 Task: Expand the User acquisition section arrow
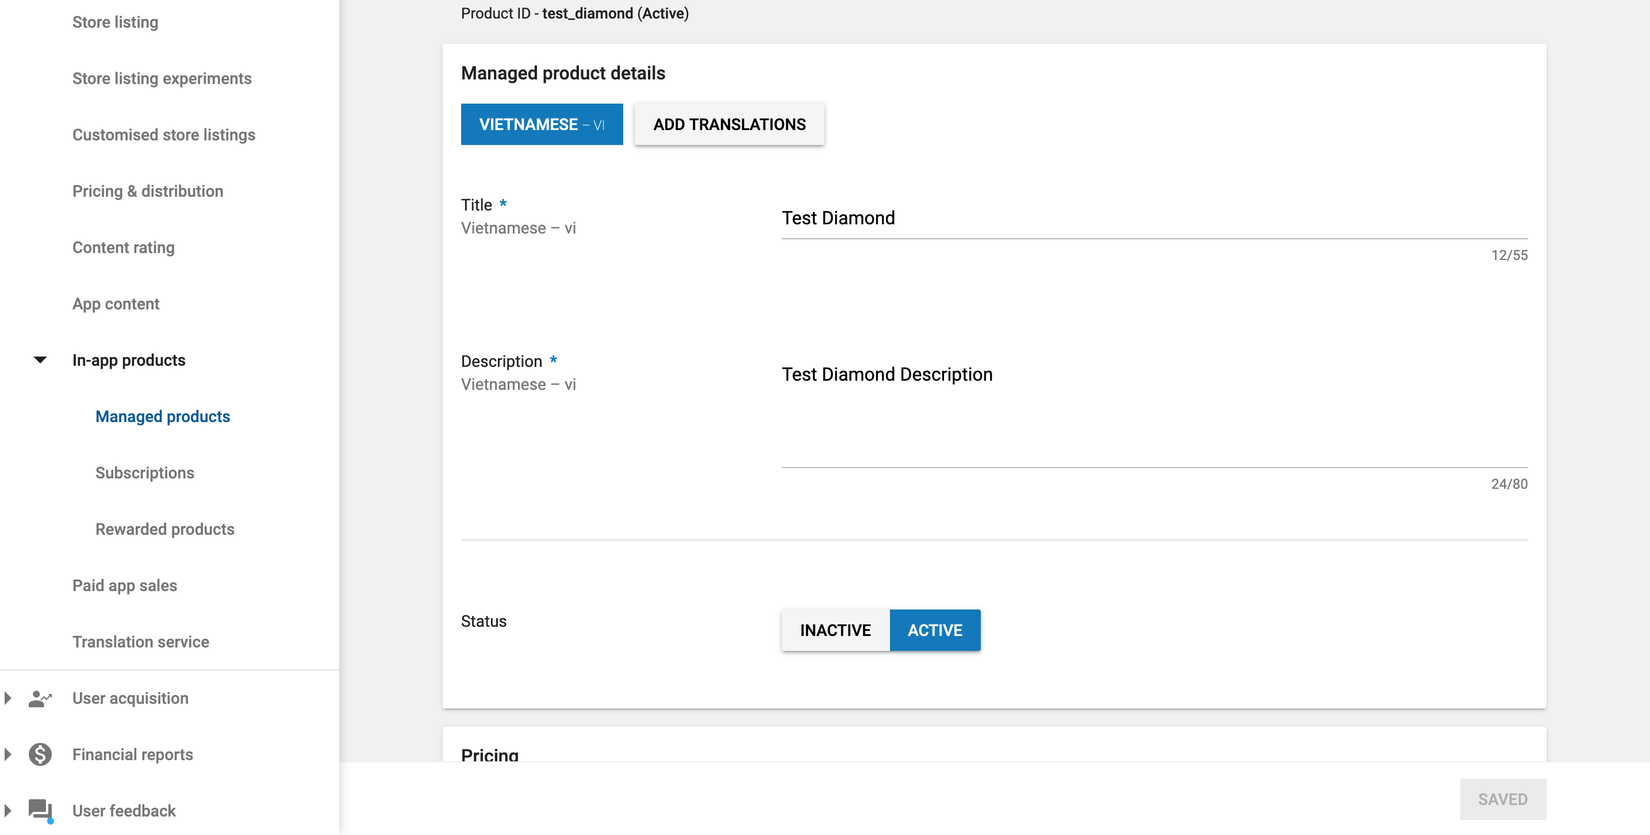click(8, 699)
